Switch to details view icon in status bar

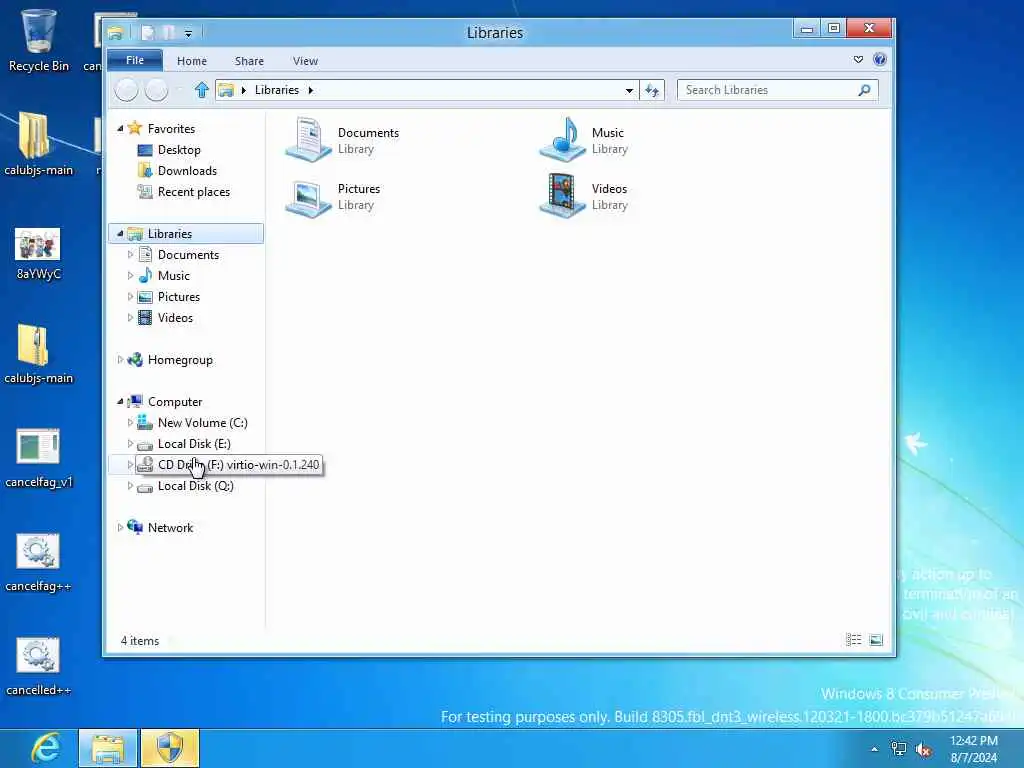tap(854, 640)
